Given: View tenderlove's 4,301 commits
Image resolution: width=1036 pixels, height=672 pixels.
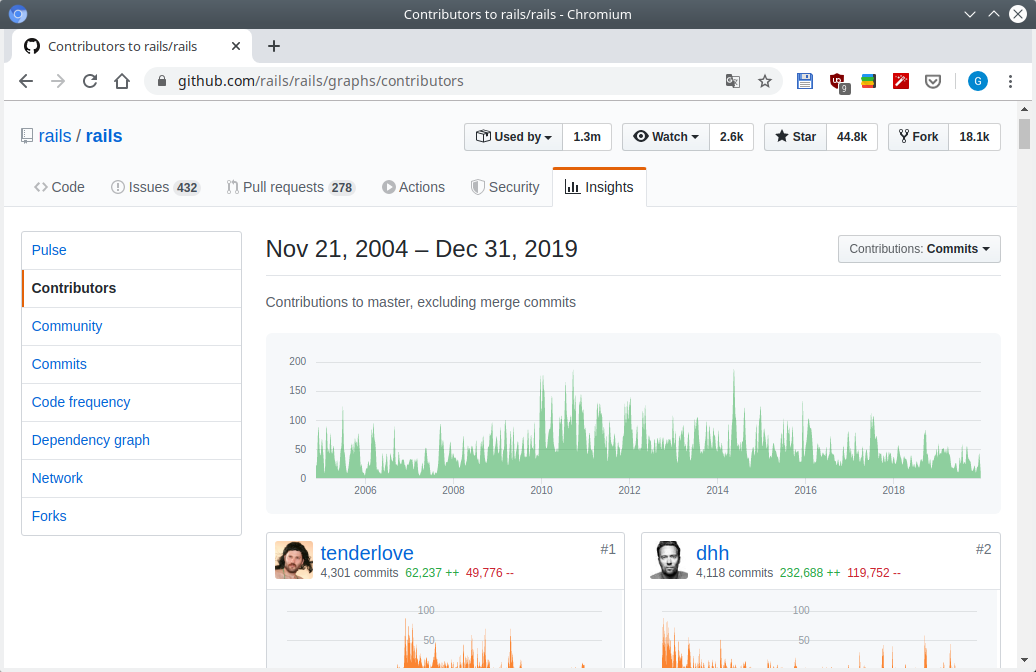Looking at the screenshot, I should point(359,573).
